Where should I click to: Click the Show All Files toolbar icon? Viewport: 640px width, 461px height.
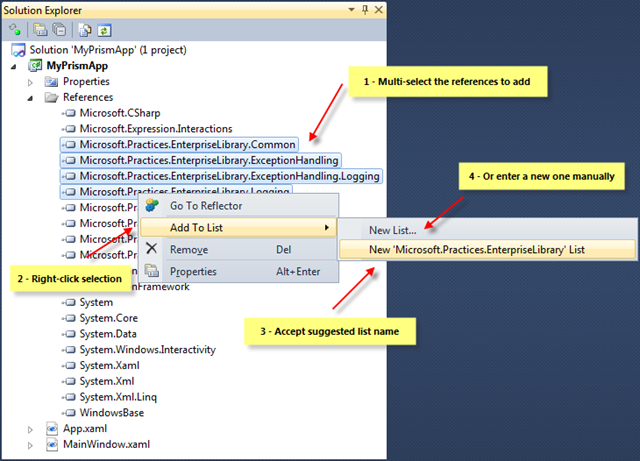click(x=85, y=30)
